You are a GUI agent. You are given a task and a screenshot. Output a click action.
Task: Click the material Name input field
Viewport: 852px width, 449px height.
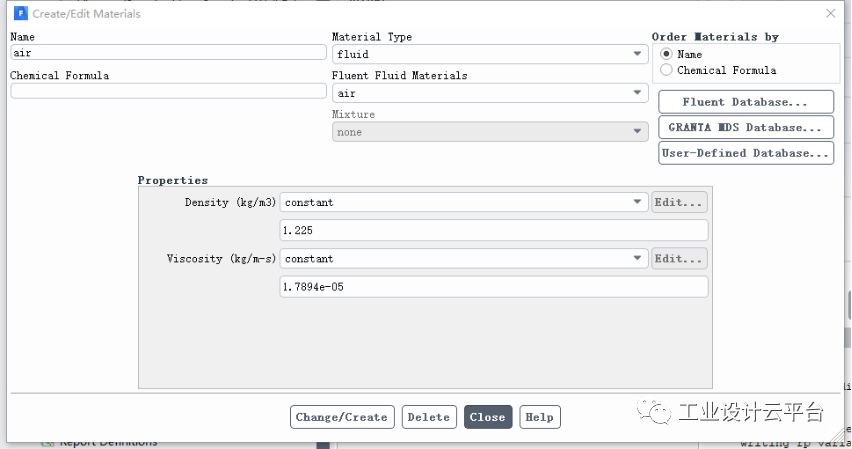point(168,53)
